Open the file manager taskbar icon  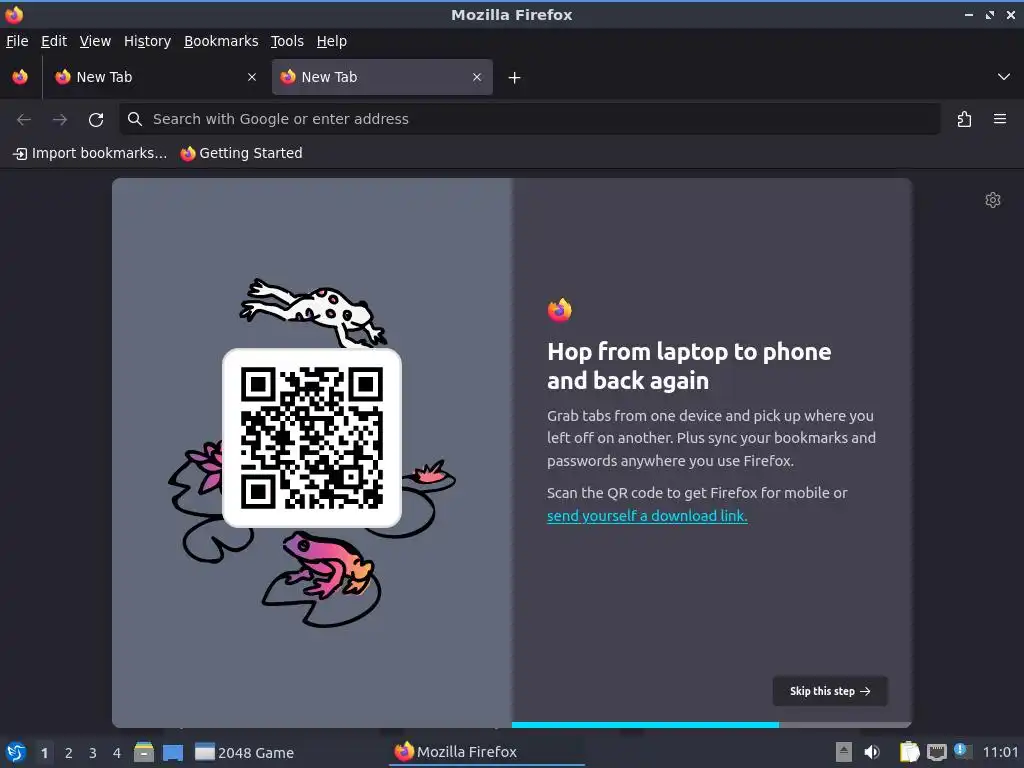pyautogui.click(x=144, y=752)
